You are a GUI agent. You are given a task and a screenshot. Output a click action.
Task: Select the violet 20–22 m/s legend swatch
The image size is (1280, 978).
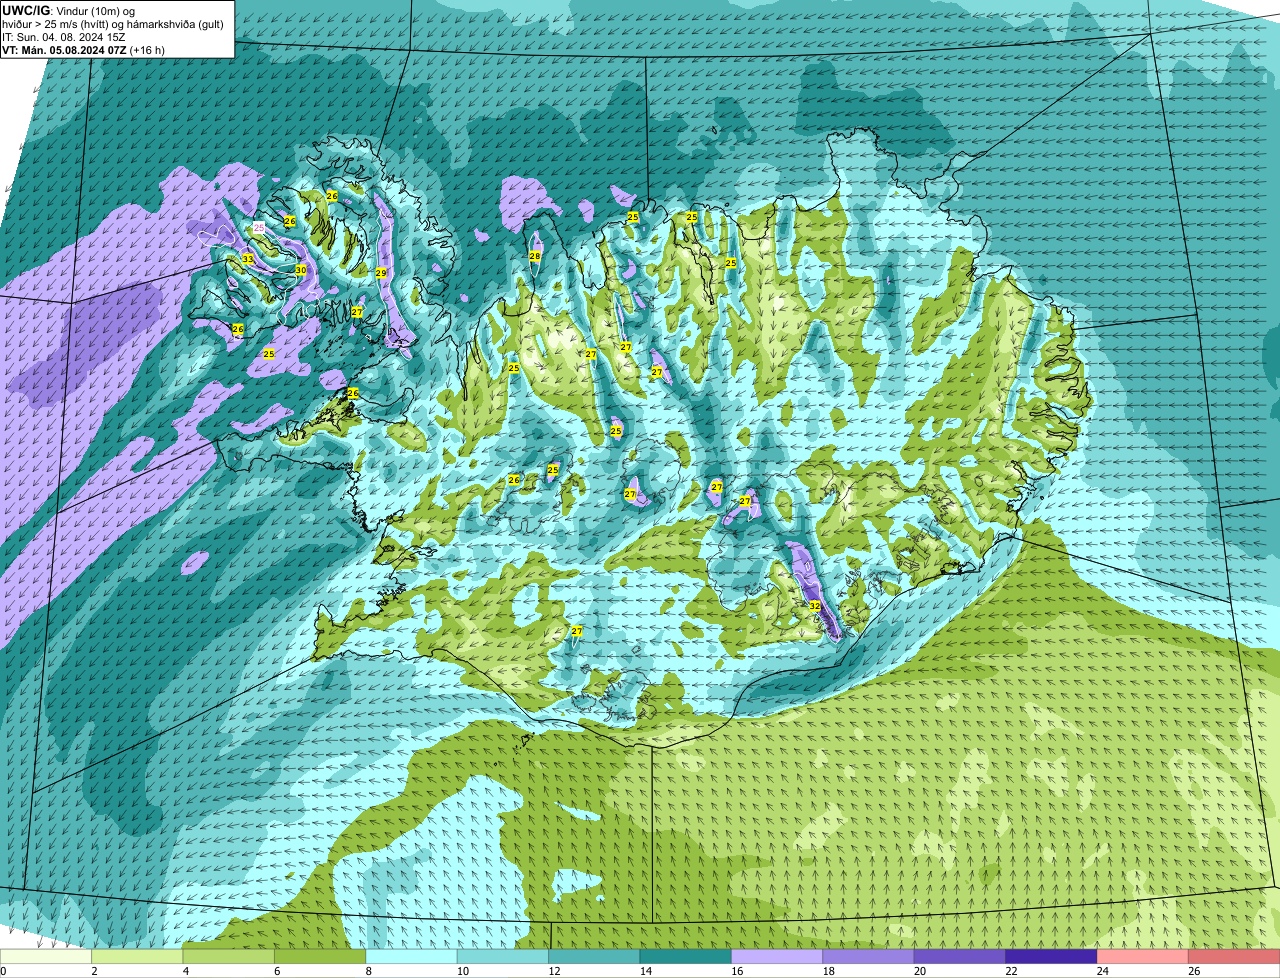click(960, 956)
